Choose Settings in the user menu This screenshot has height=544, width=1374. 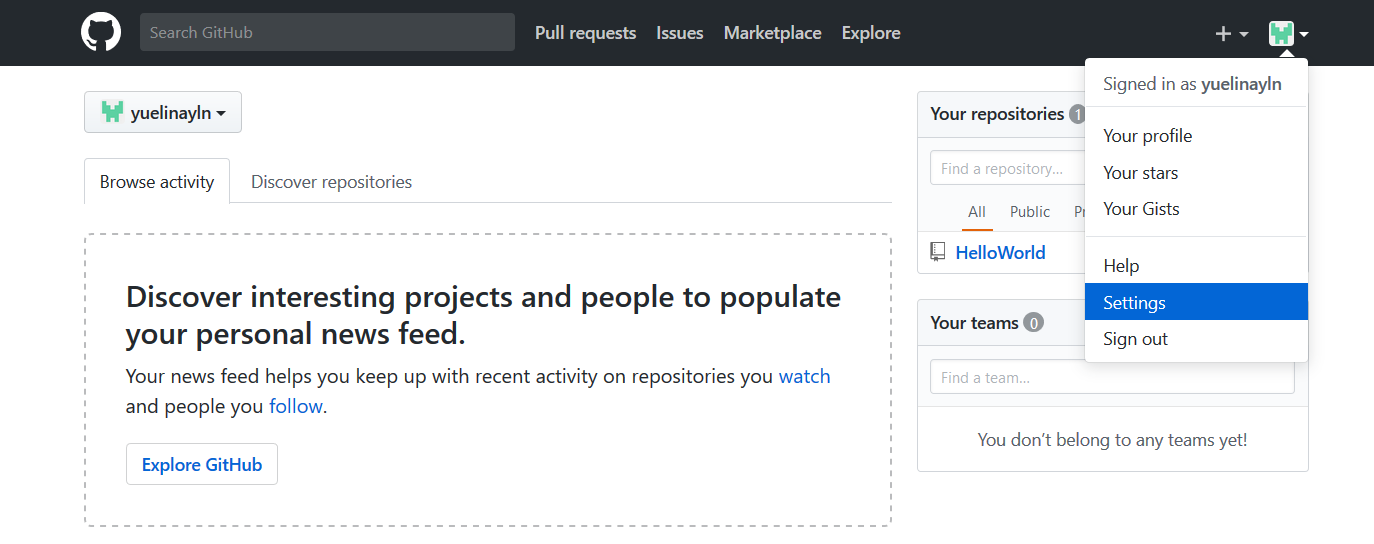click(x=1196, y=302)
